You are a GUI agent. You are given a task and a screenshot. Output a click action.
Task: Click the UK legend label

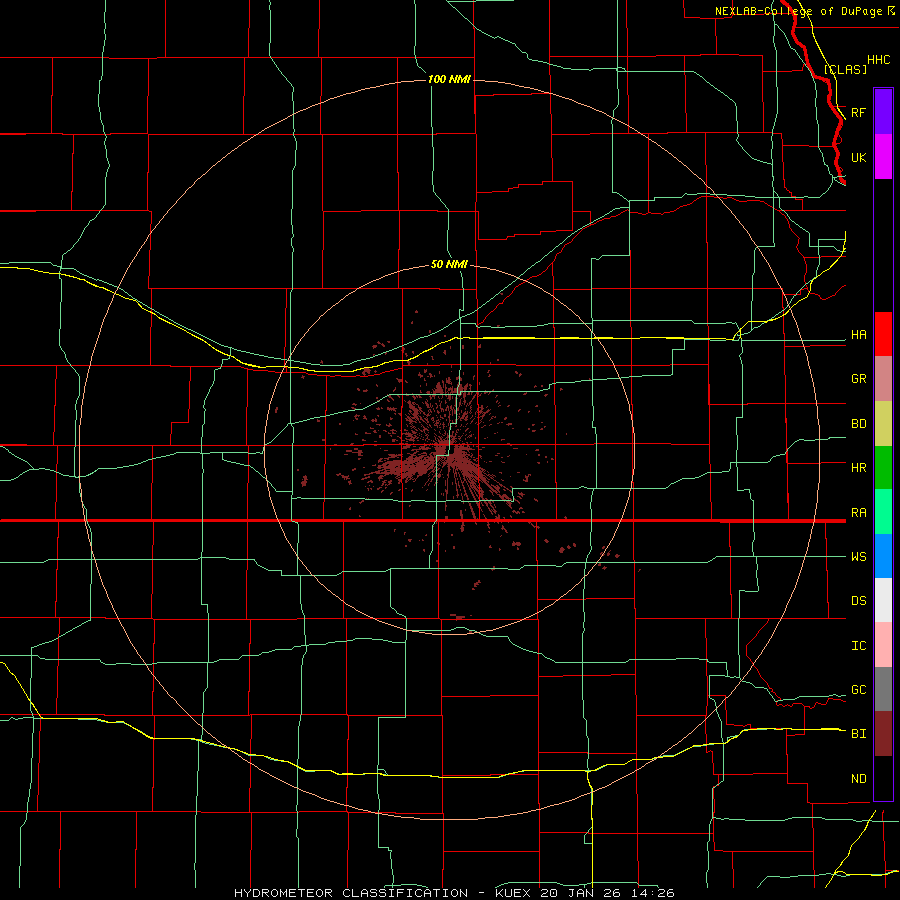[x=858, y=157]
